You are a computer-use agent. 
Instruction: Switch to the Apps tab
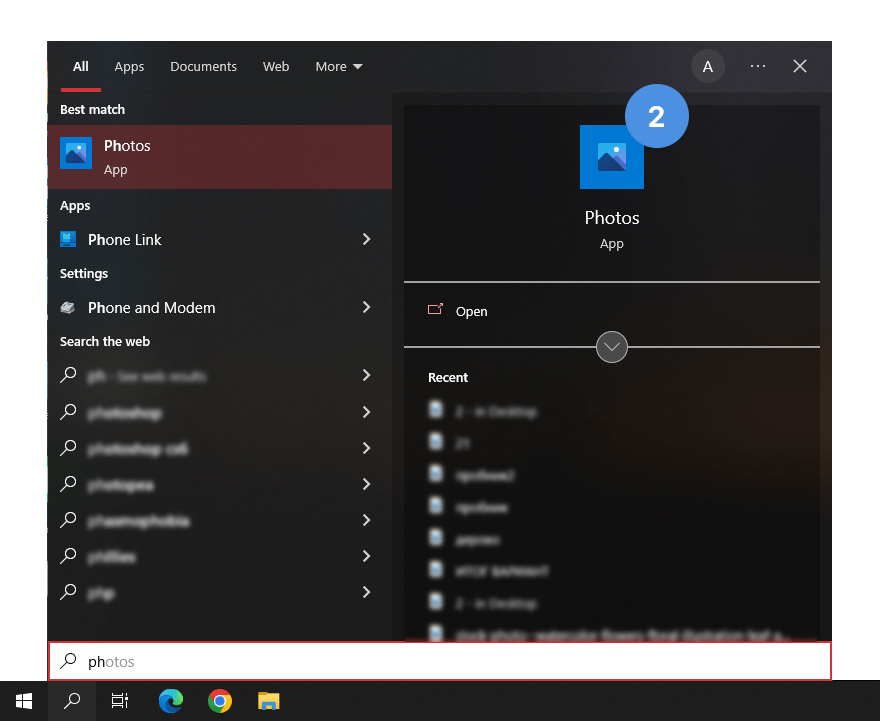[129, 66]
